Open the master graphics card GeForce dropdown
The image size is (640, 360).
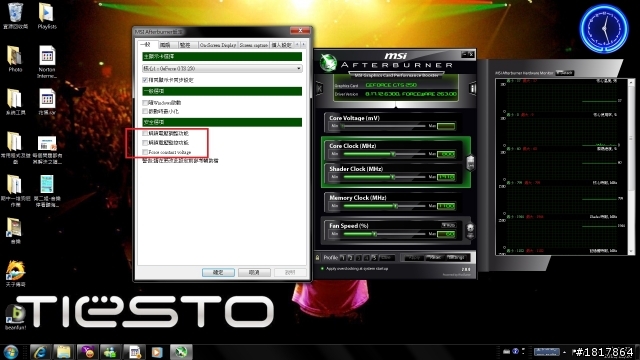(x=222, y=69)
